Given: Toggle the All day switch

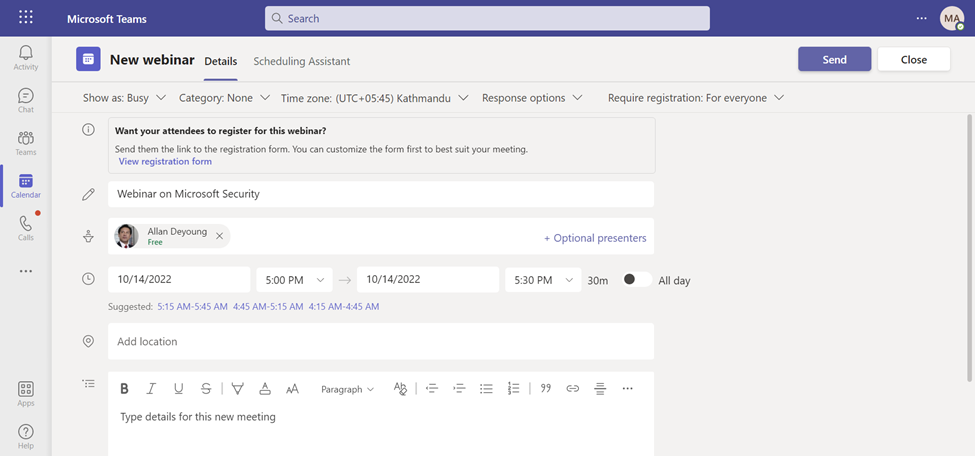Looking at the screenshot, I should tap(636, 280).
